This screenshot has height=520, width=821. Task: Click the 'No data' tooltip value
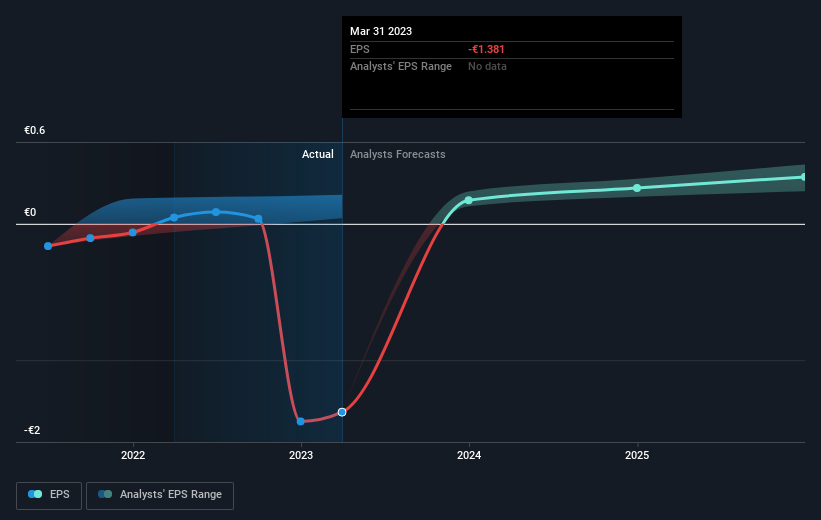[487, 67]
